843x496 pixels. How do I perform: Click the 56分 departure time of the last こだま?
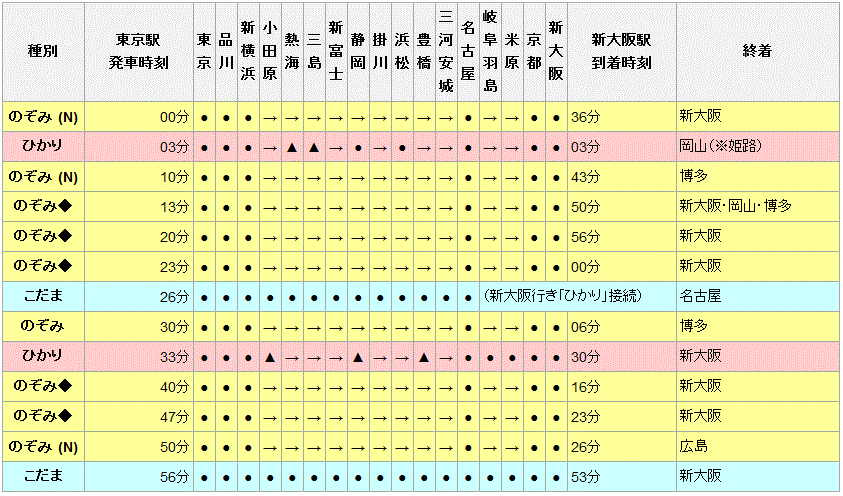click(x=139, y=477)
